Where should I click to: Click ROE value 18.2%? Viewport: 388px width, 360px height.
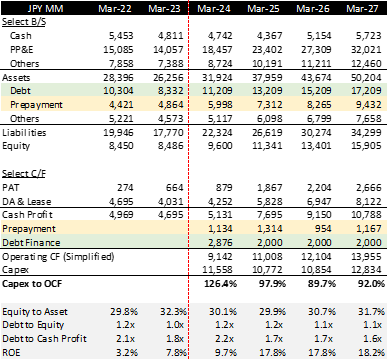371,353
